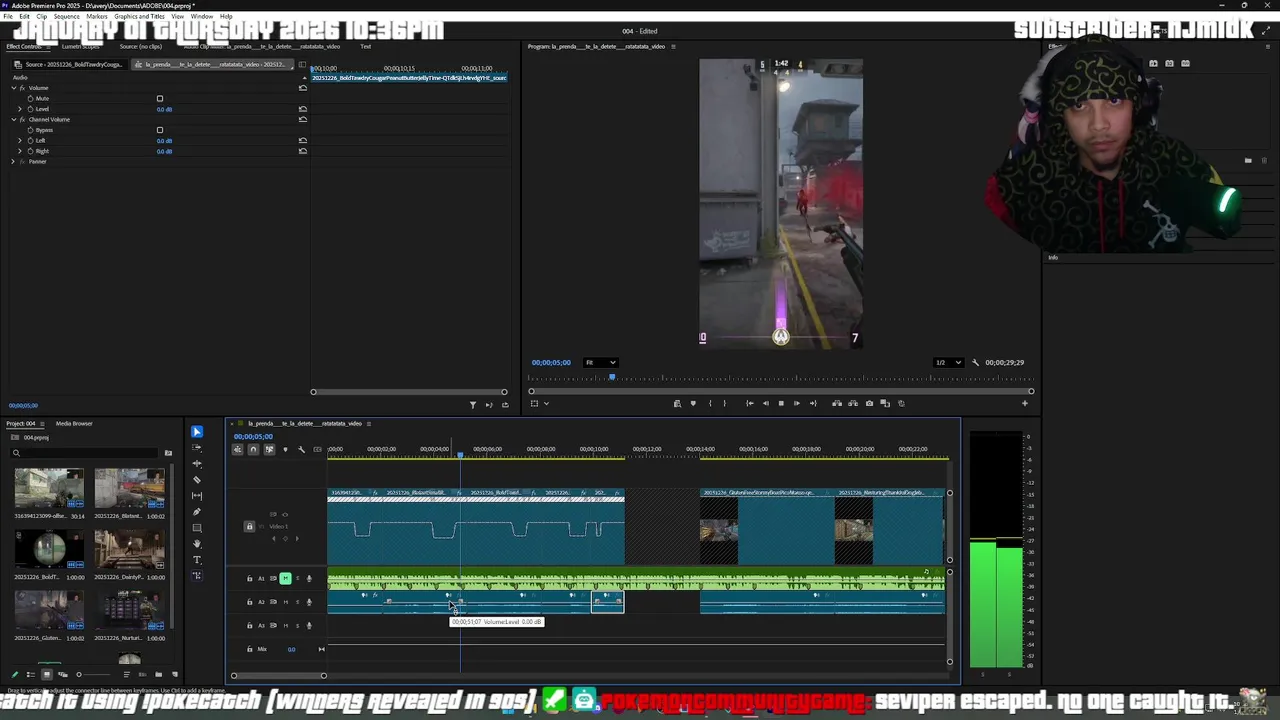The image size is (1280, 720).
Task: Solo audio track A1
Action: [297, 578]
